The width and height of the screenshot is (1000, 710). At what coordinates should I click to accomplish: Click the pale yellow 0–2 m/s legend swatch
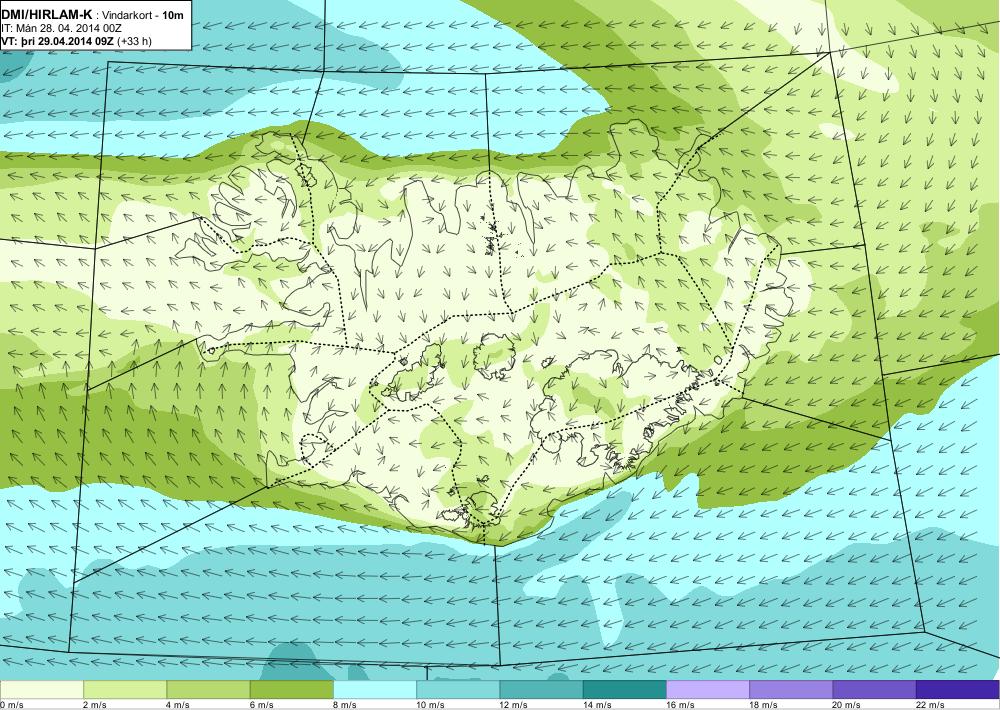pyautogui.click(x=41, y=690)
